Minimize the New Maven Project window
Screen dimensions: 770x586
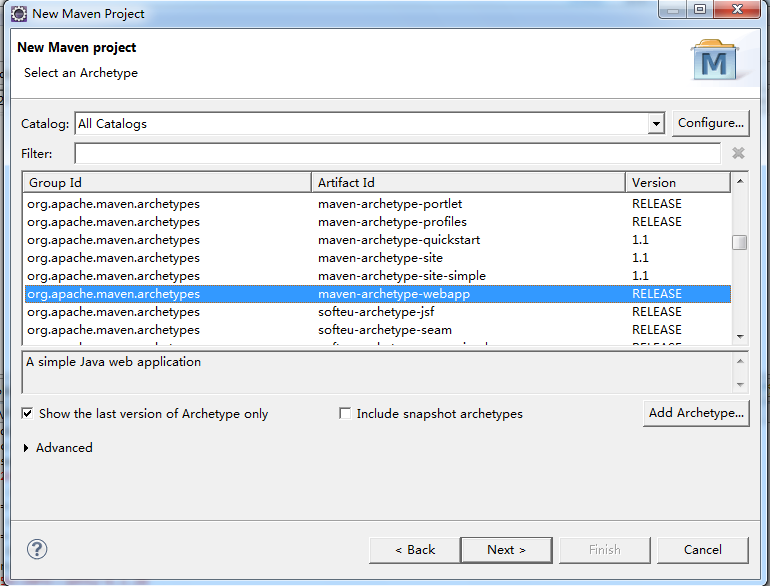(673, 9)
